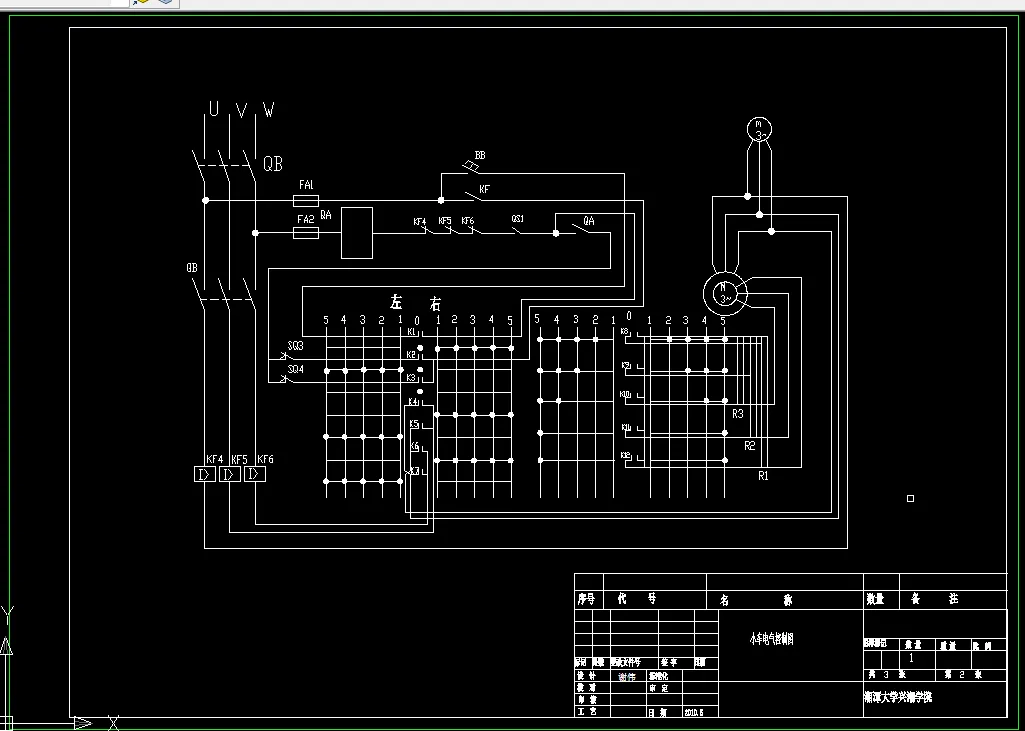Select the 名称 column header
Viewport: 1025px width, 731px height.
pyautogui.click(x=756, y=600)
